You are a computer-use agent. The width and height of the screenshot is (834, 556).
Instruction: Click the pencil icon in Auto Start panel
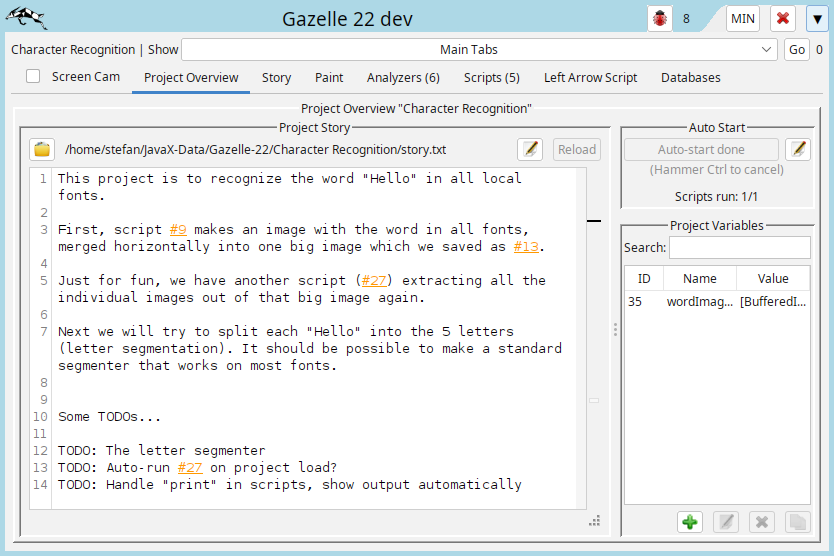click(x=797, y=150)
